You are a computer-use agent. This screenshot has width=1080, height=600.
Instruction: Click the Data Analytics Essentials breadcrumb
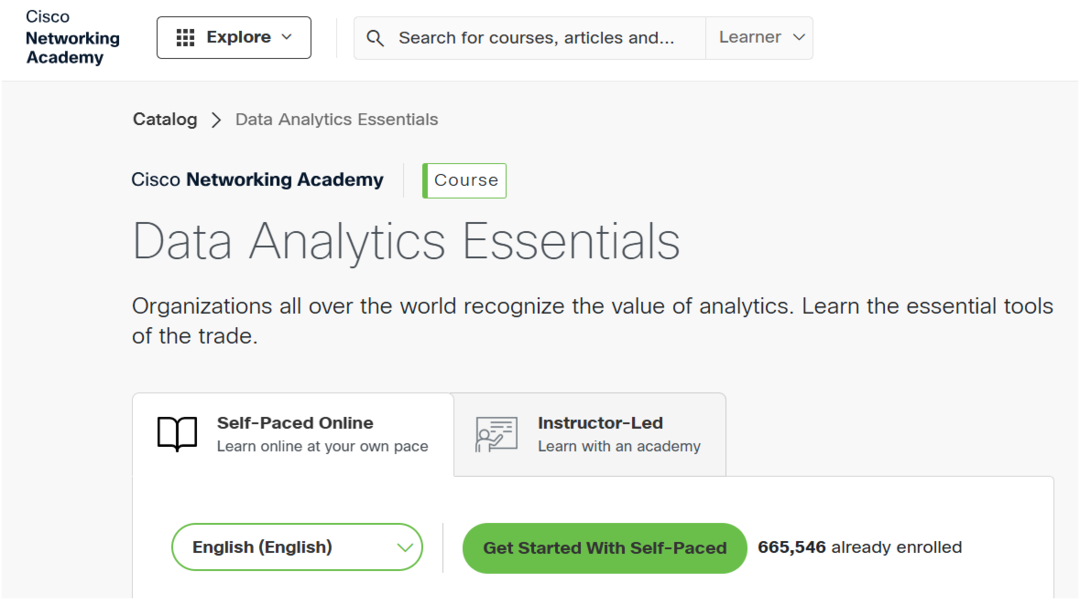tap(336, 120)
